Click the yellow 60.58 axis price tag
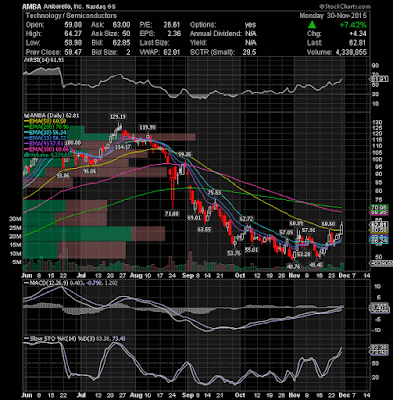393x400 pixels. [x=380, y=230]
